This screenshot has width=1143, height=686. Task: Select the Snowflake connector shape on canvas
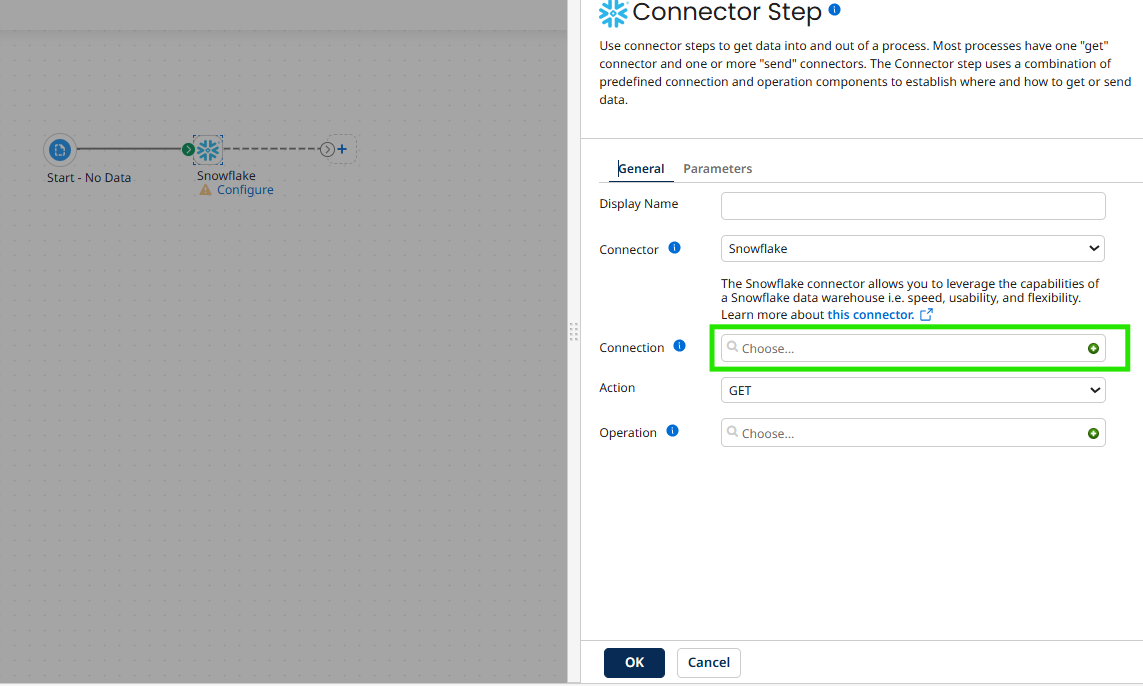click(x=208, y=150)
